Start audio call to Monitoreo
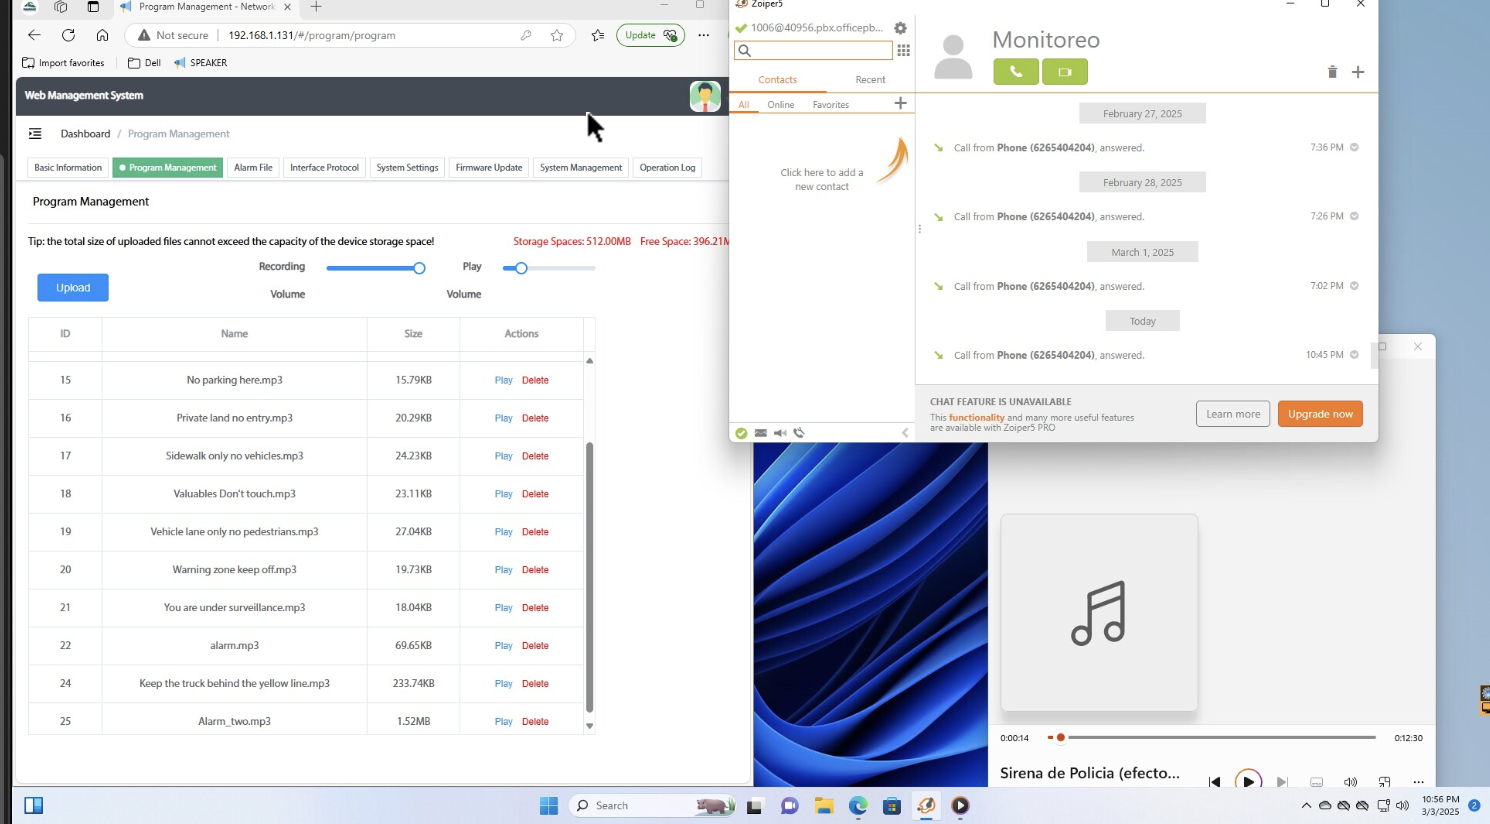This screenshot has height=824, width=1490. pos(1016,72)
